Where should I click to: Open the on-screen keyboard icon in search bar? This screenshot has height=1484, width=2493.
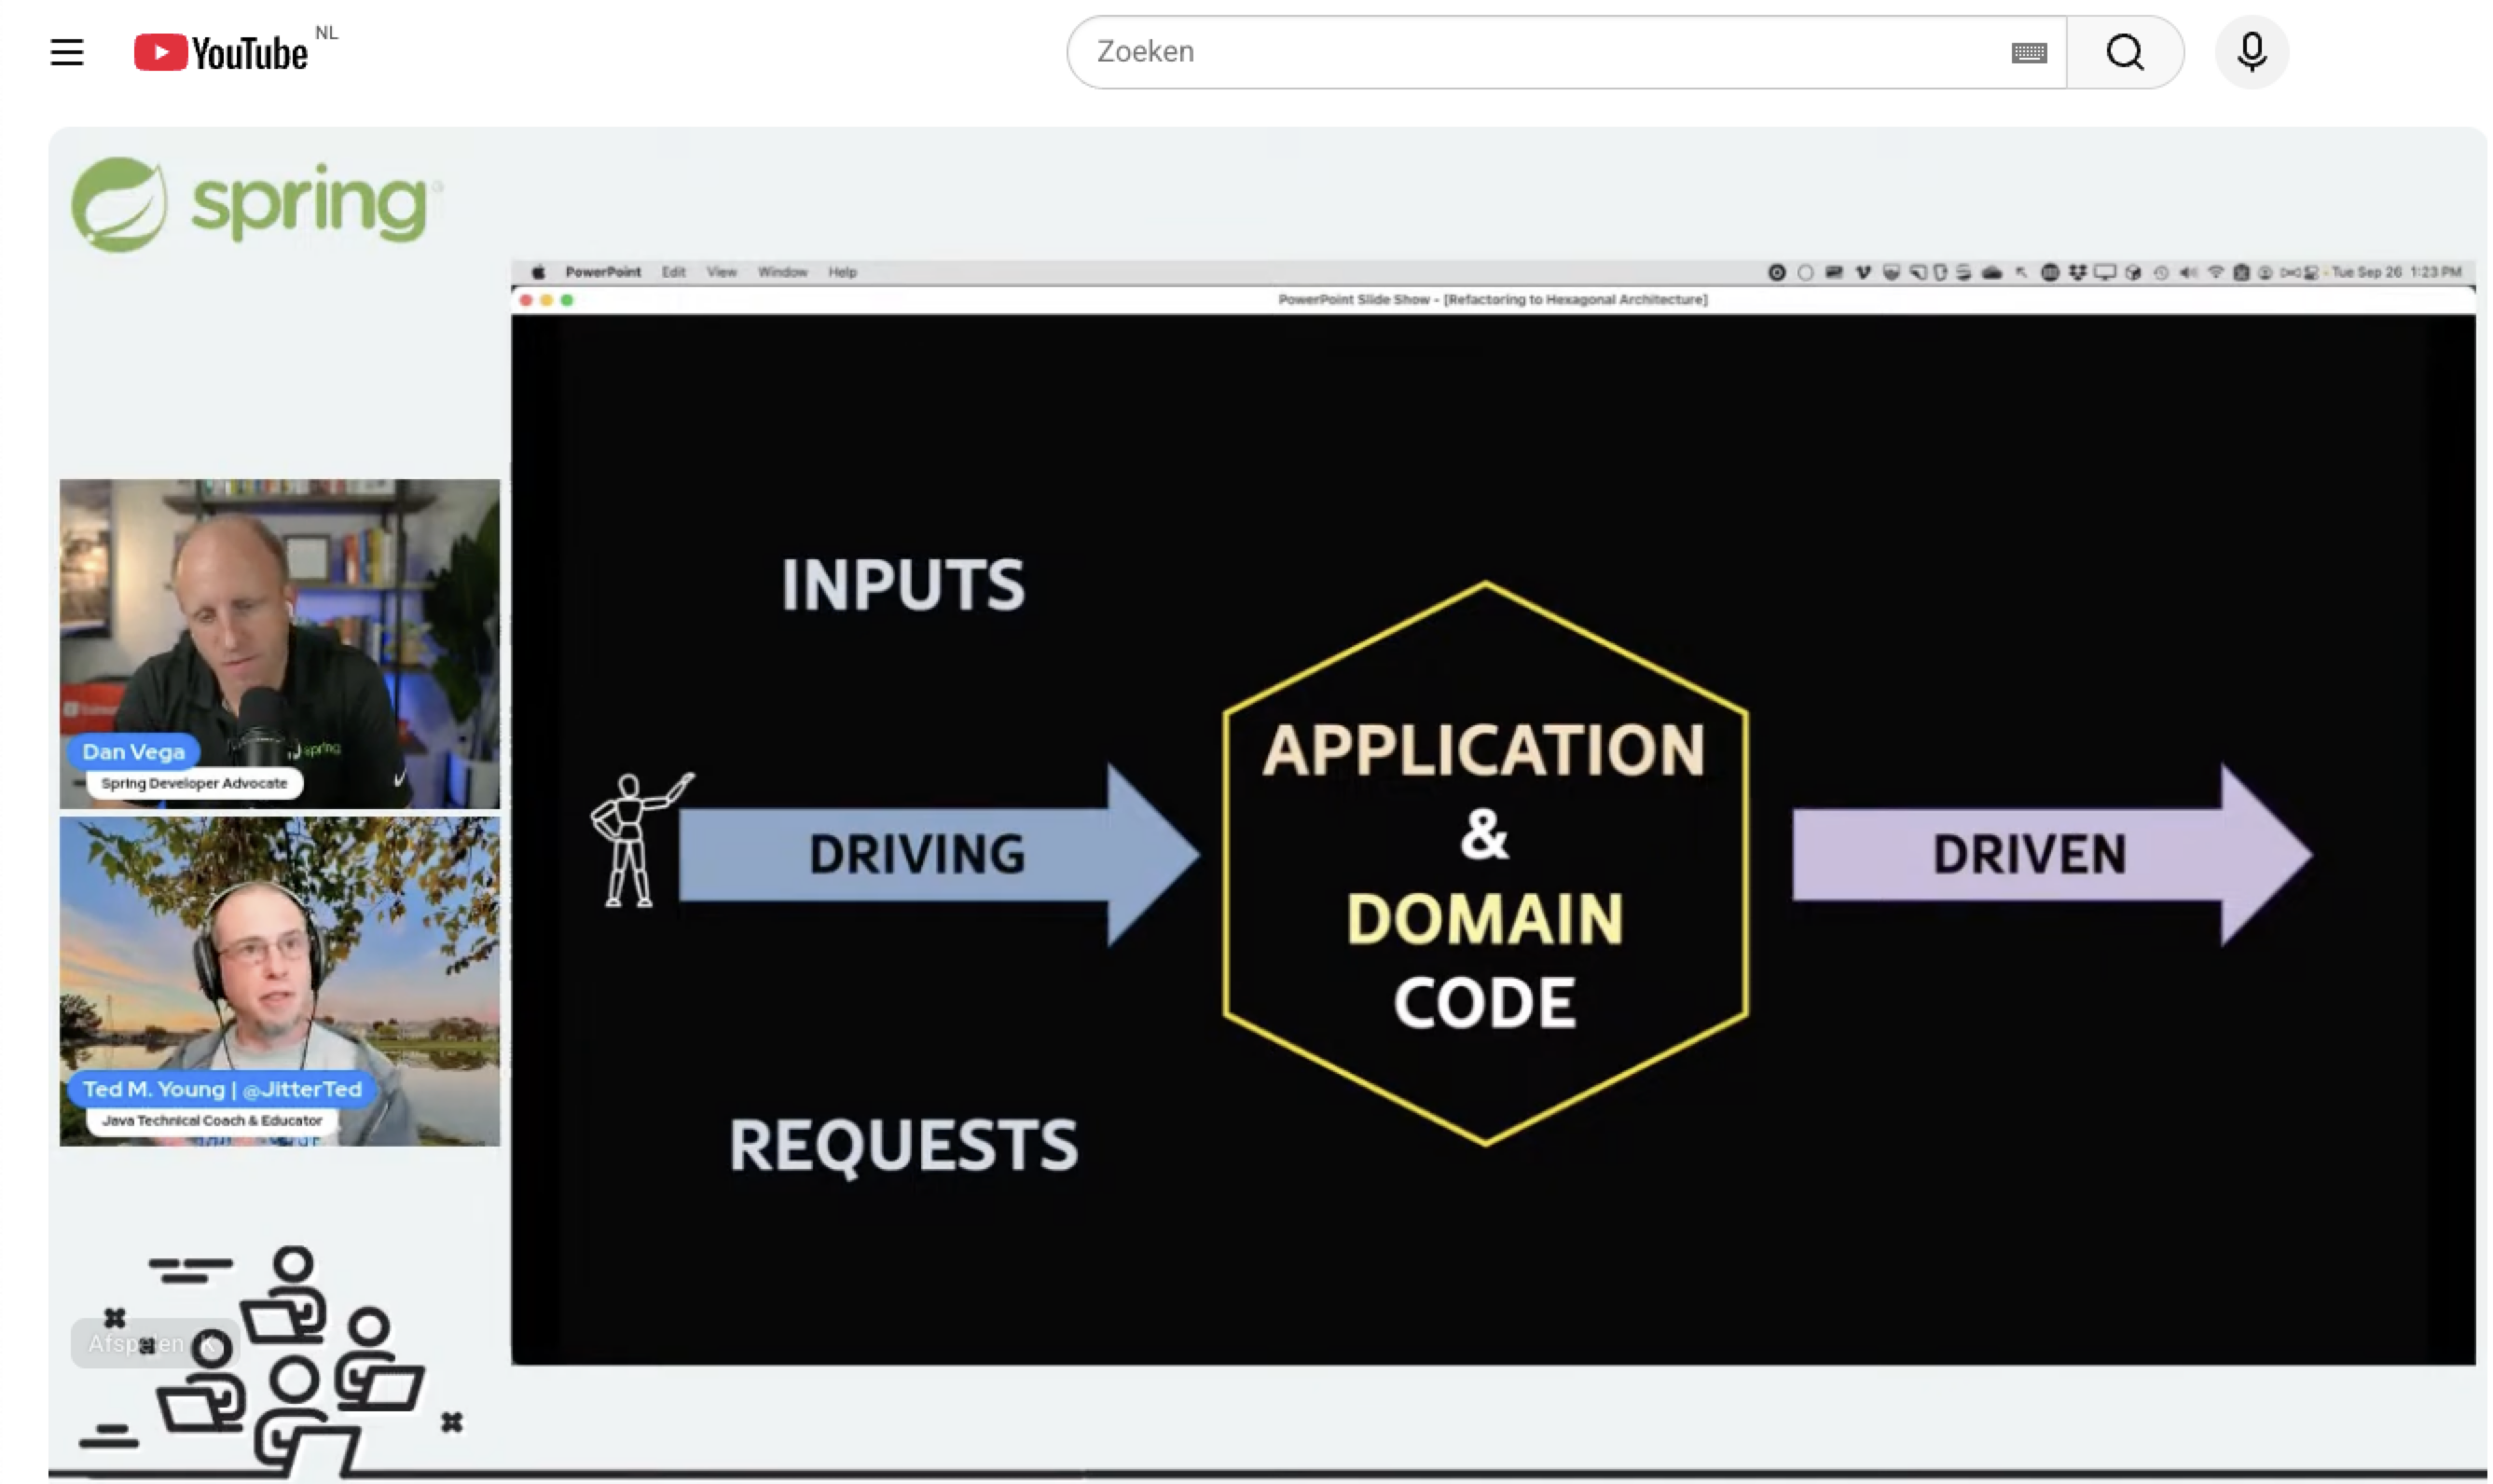[x=2028, y=52]
